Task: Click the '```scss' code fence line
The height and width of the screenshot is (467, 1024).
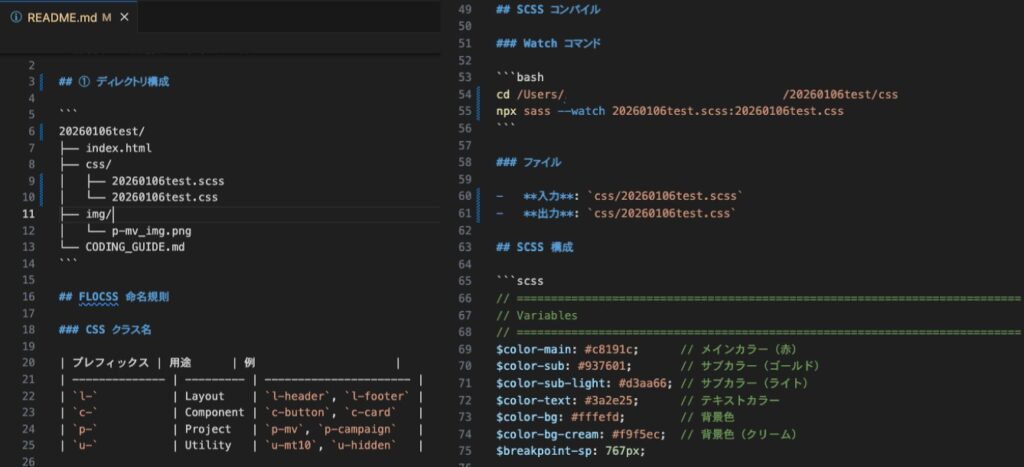Action: [520, 281]
